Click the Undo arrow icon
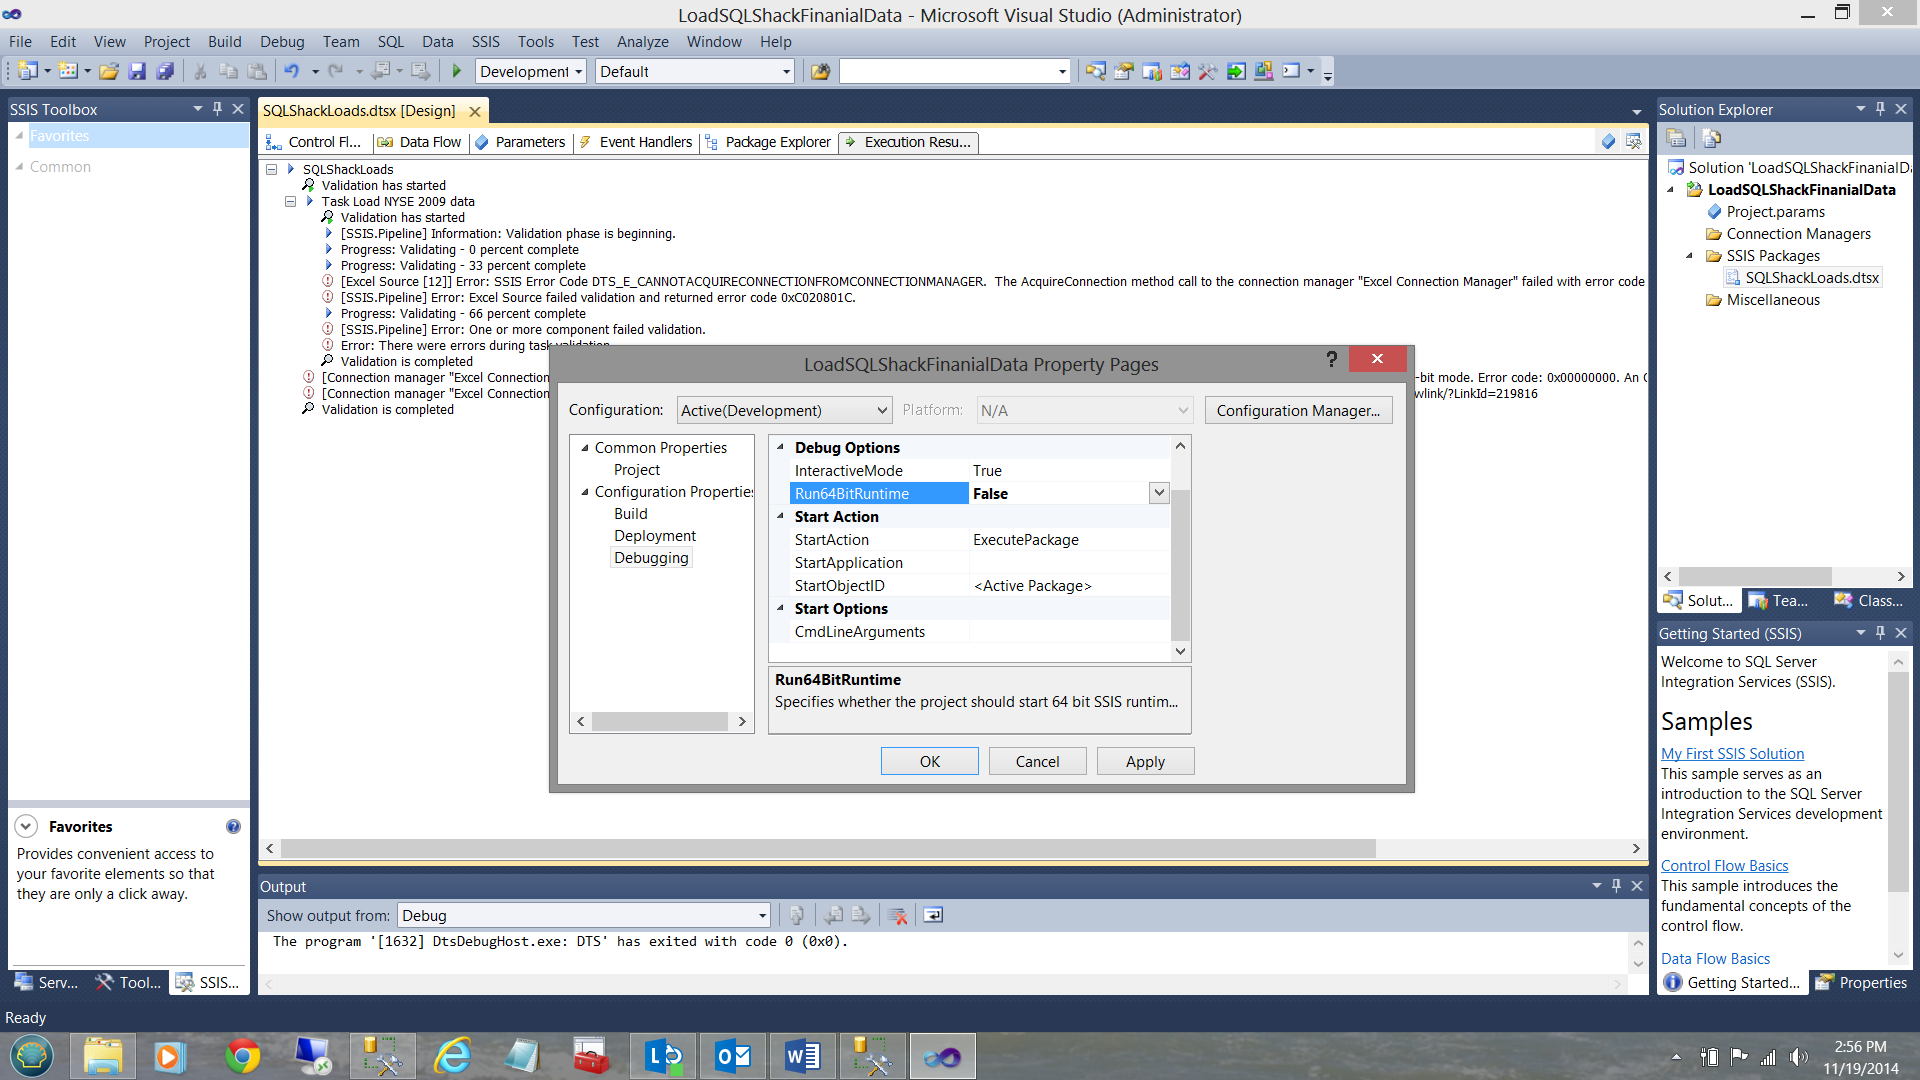The image size is (1920, 1080). point(291,71)
